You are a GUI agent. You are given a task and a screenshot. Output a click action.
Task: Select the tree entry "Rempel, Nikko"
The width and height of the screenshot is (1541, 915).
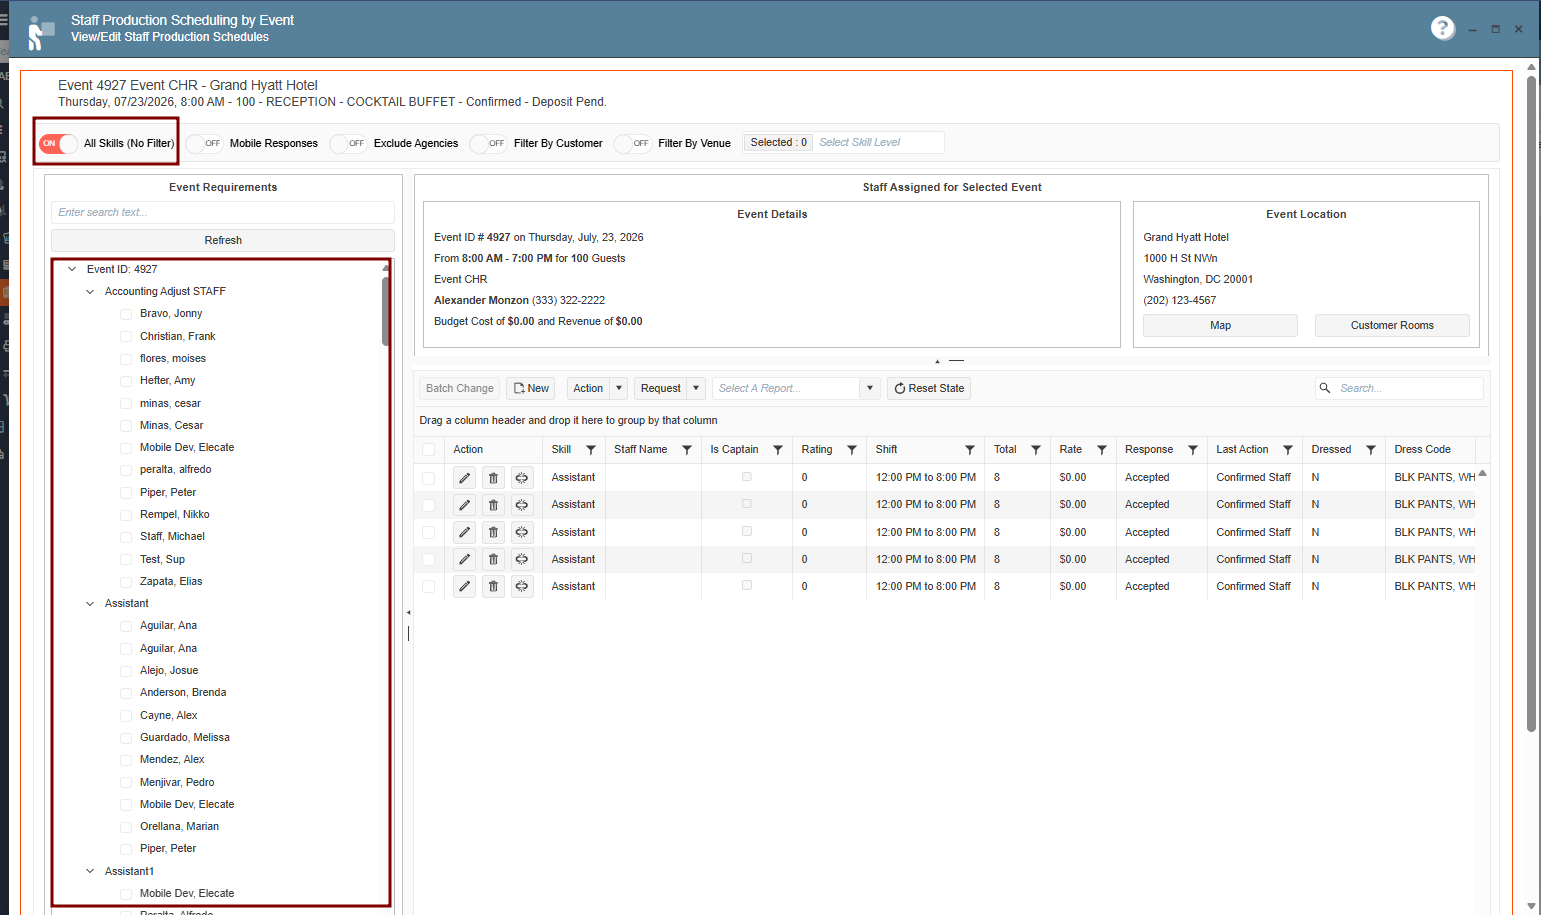point(175,515)
